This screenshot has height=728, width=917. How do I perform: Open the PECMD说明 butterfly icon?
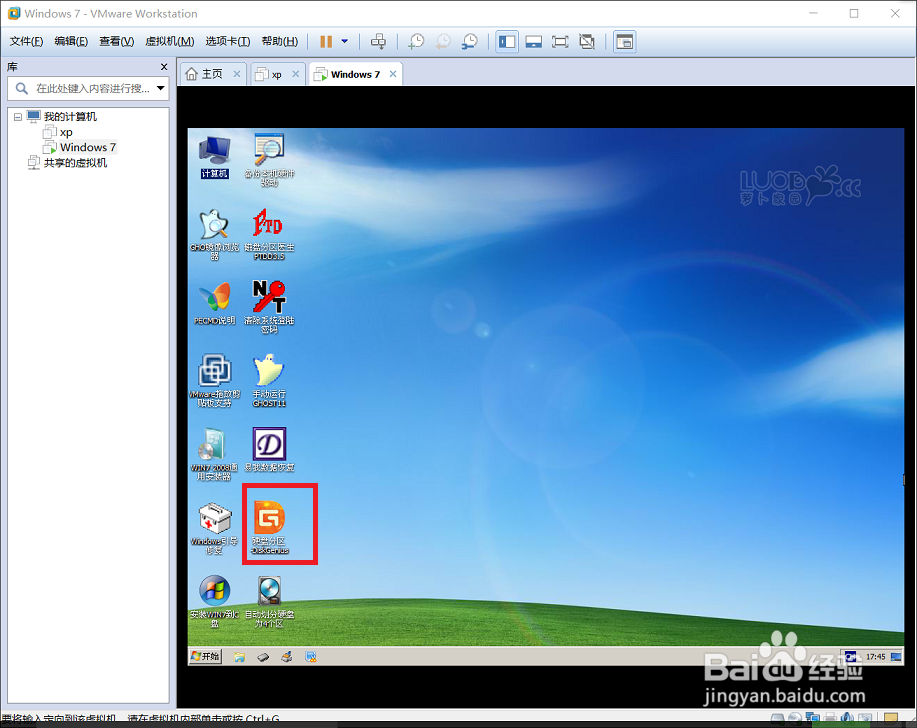coord(215,303)
